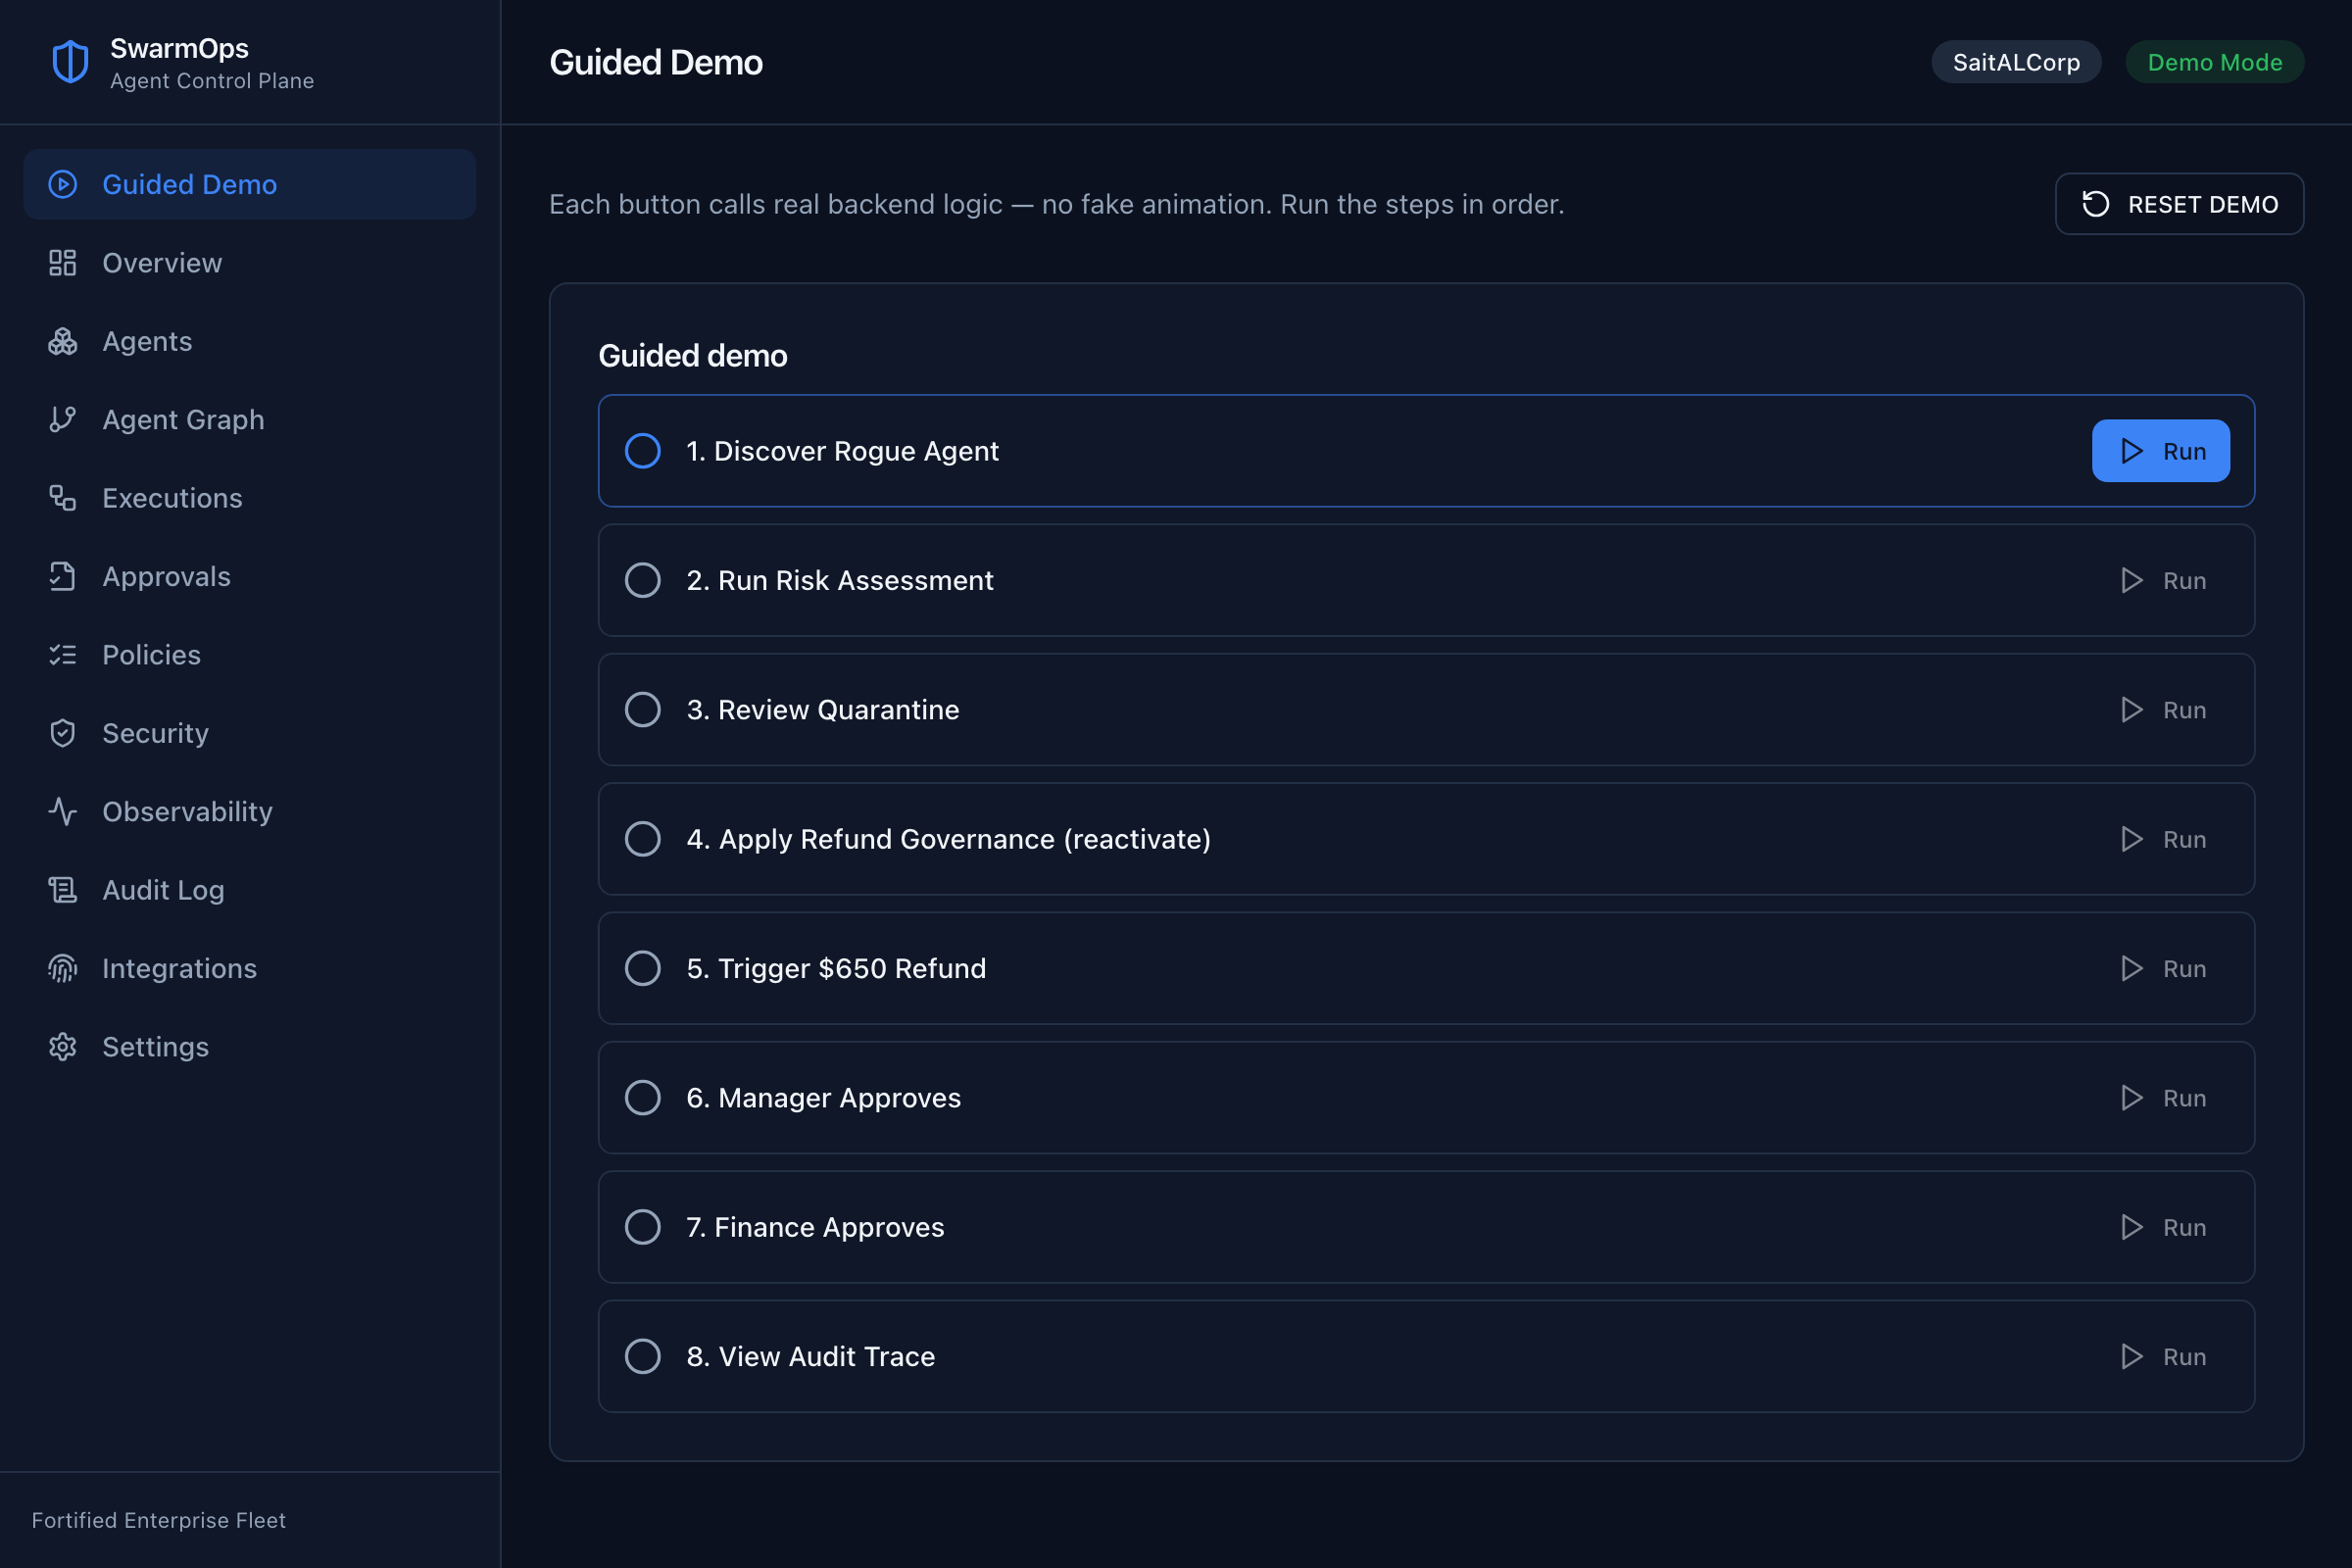This screenshot has height=1568, width=2352.
Task: Open the Overview grid icon
Action: click(x=63, y=263)
